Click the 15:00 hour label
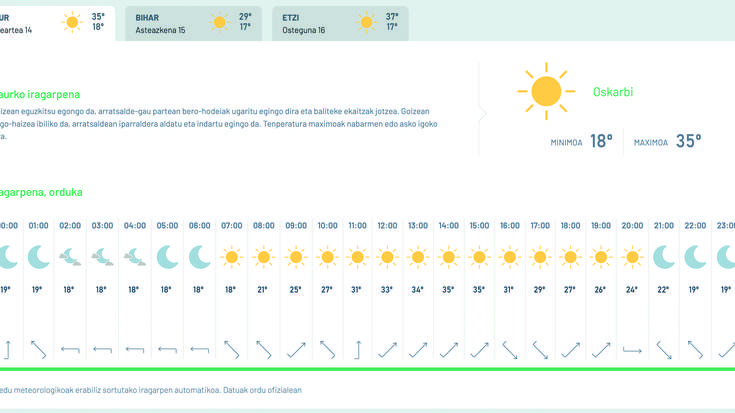Image resolution: width=735 pixels, height=413 pixels. 479,226
